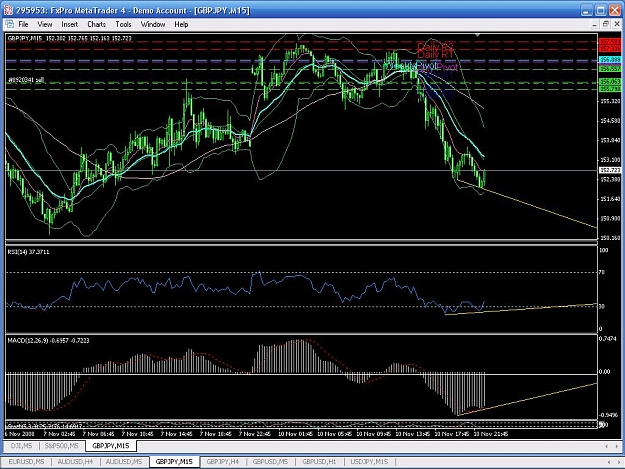Close the GBPJPY chart child window
Screen dimensions: 625x469
point(617,24)
